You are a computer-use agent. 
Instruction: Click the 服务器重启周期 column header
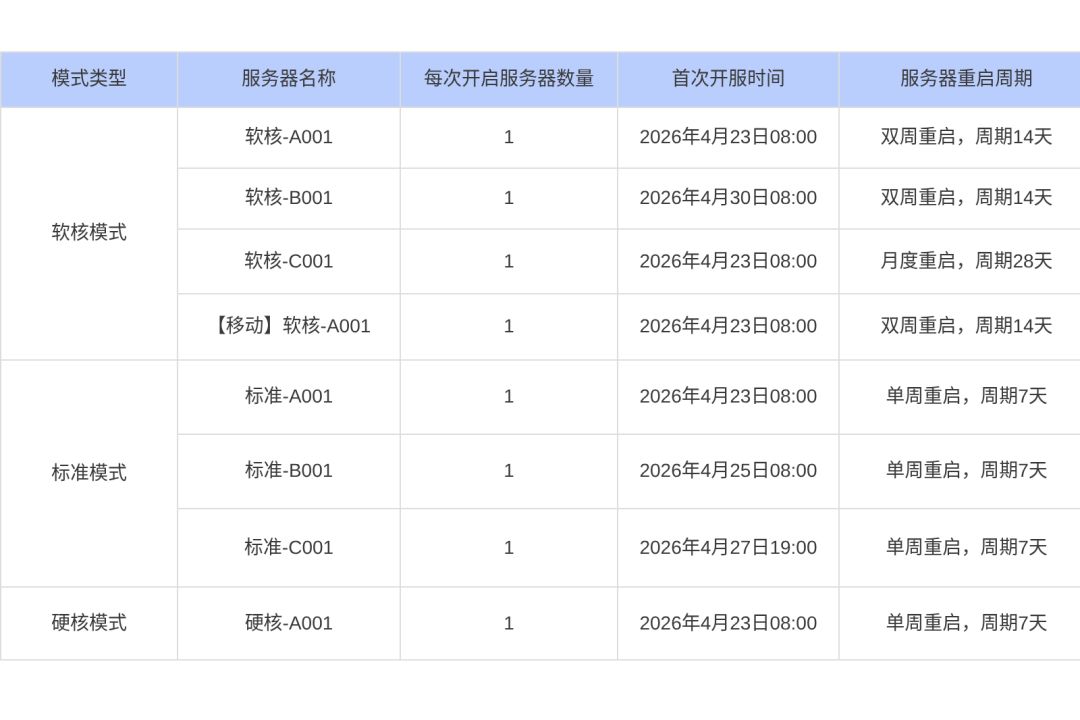(966, 79)
